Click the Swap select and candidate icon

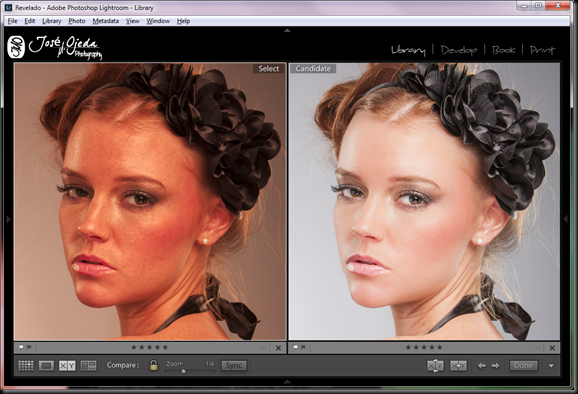pyautogui.click(x=435, y=366)
